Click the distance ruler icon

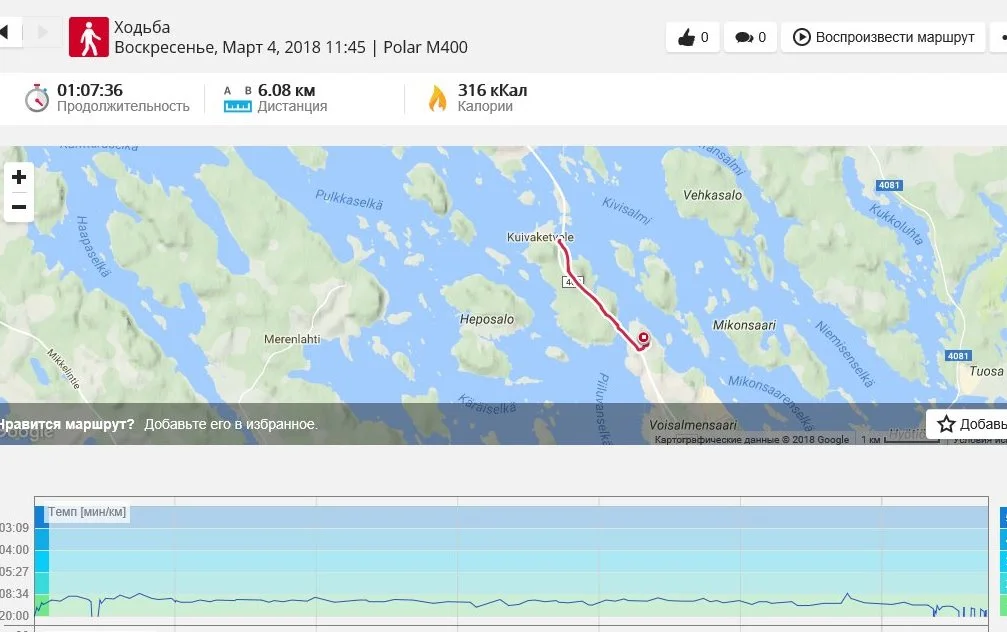click(237, 99)
